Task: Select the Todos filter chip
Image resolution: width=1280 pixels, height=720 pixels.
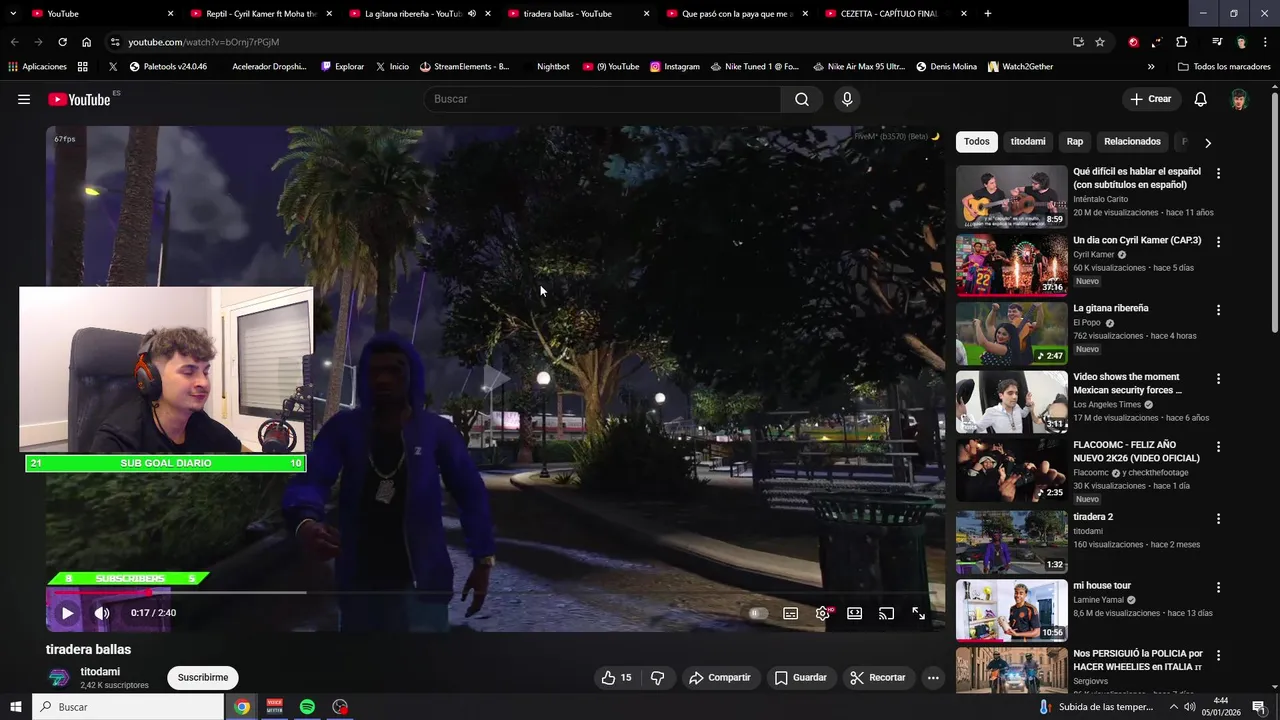Action: click(x=977, y=142)
